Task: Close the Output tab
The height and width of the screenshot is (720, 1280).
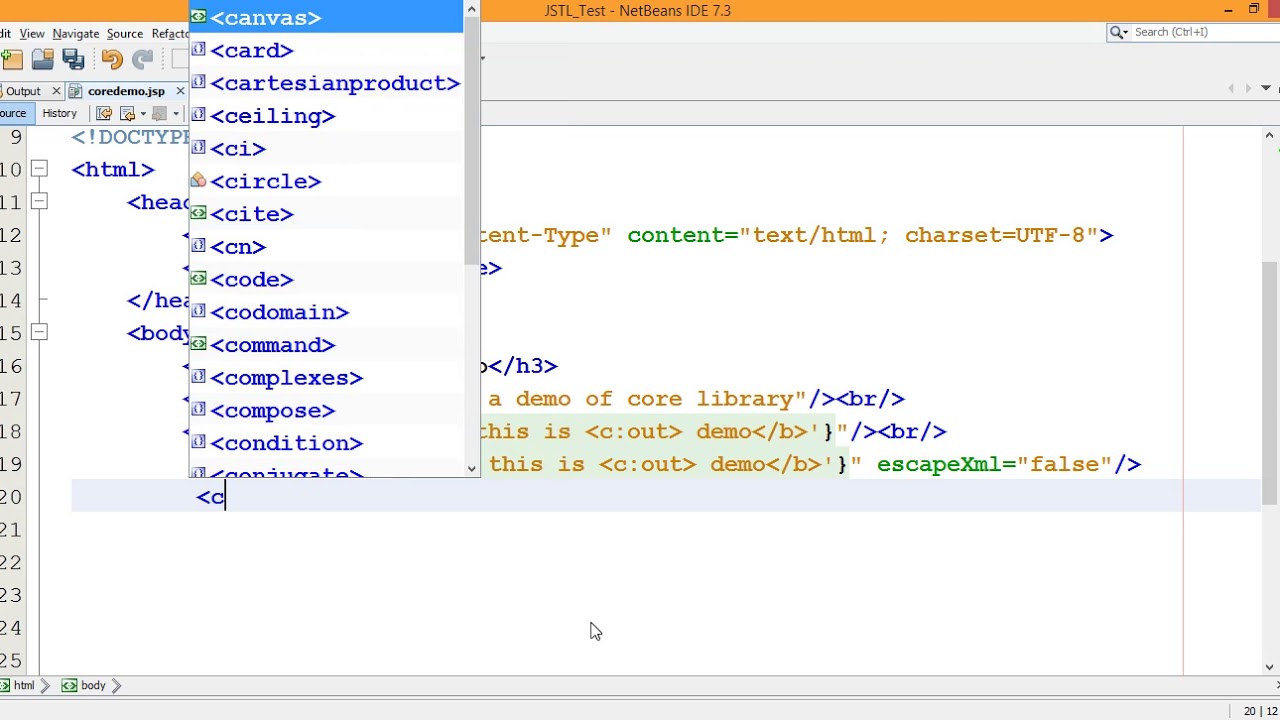Action: point(56,91)
